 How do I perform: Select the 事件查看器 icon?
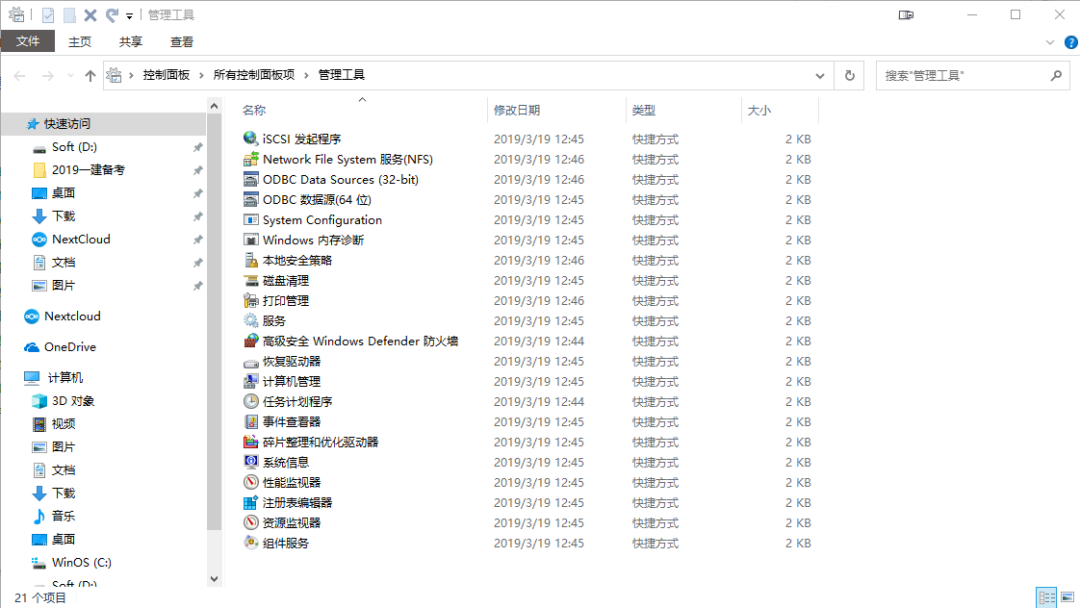[251, 422]
